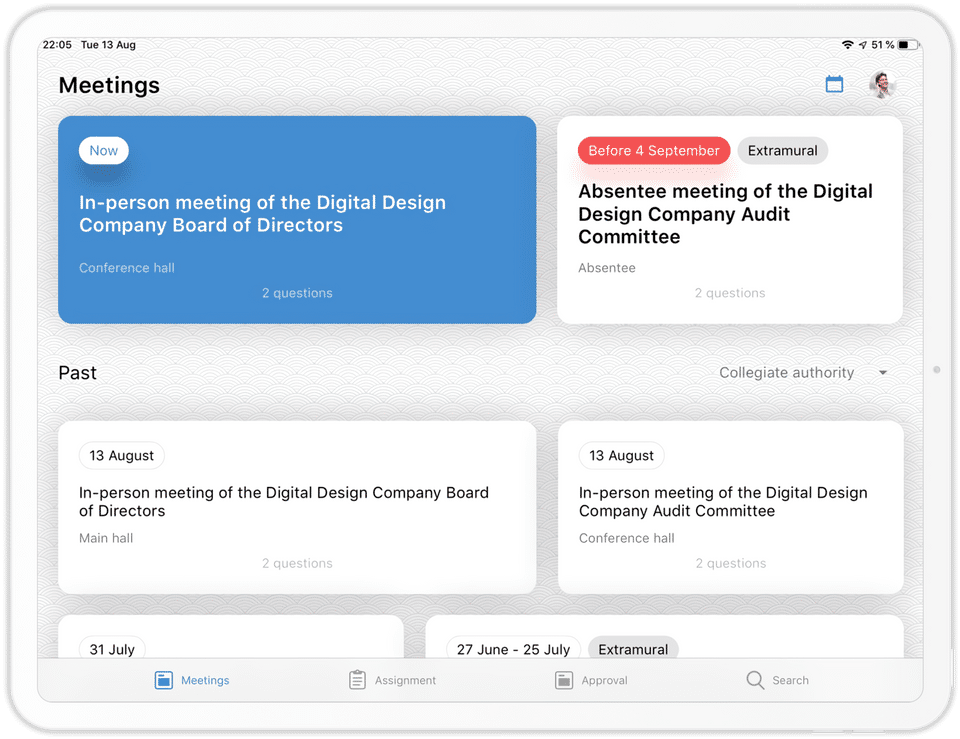Click 2 questions in past Audit Committee card
The image size is (960, 739).
(x=730, y=563)
